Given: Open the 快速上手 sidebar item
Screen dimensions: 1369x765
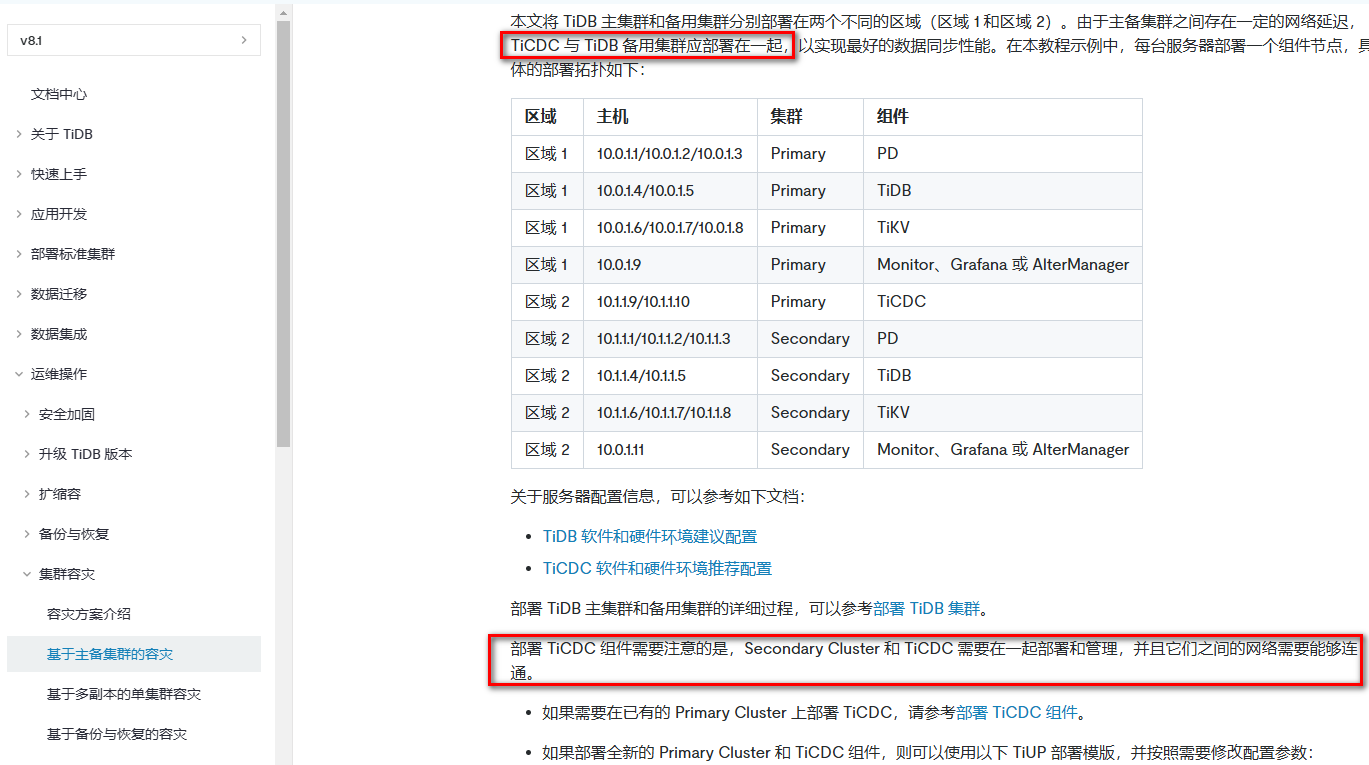Looking at the screenshot, I should (59, 174).
